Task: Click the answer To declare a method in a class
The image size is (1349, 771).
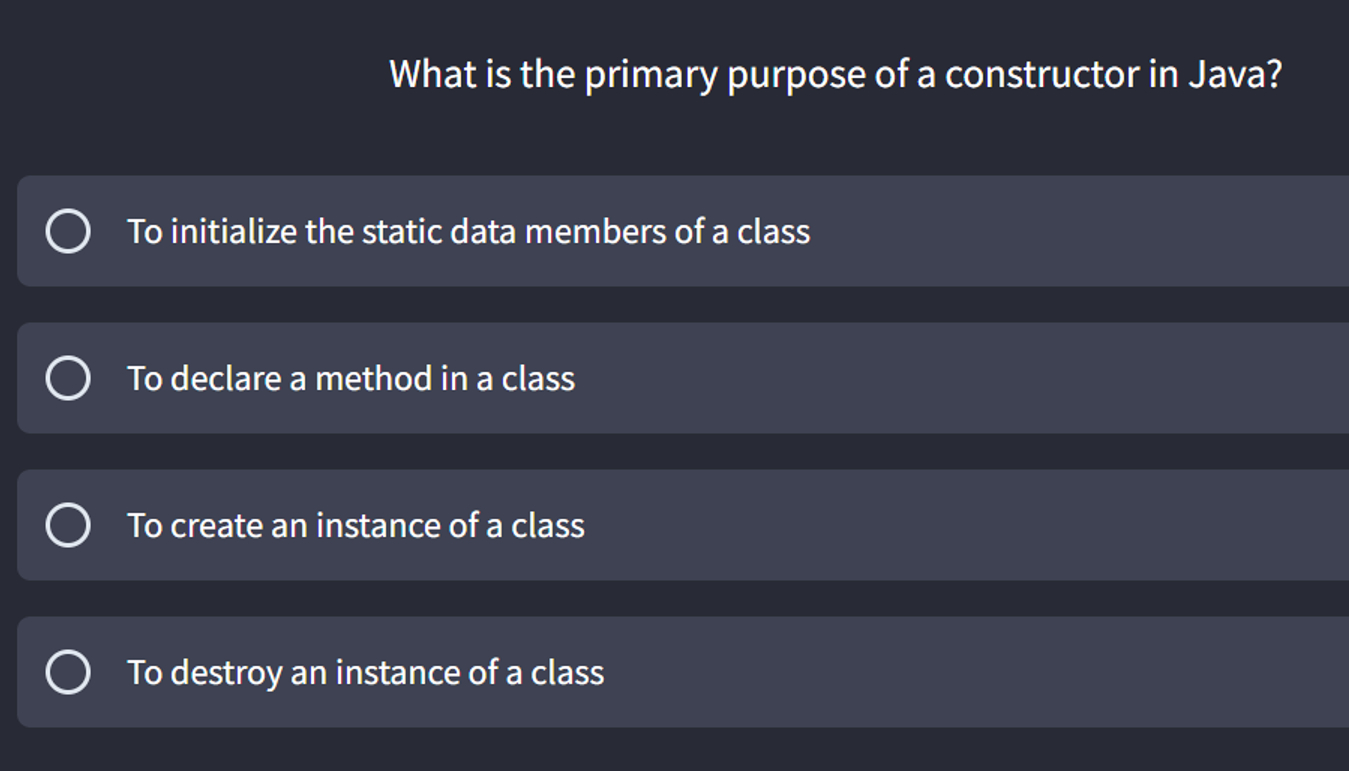Action: pos(351,378)
